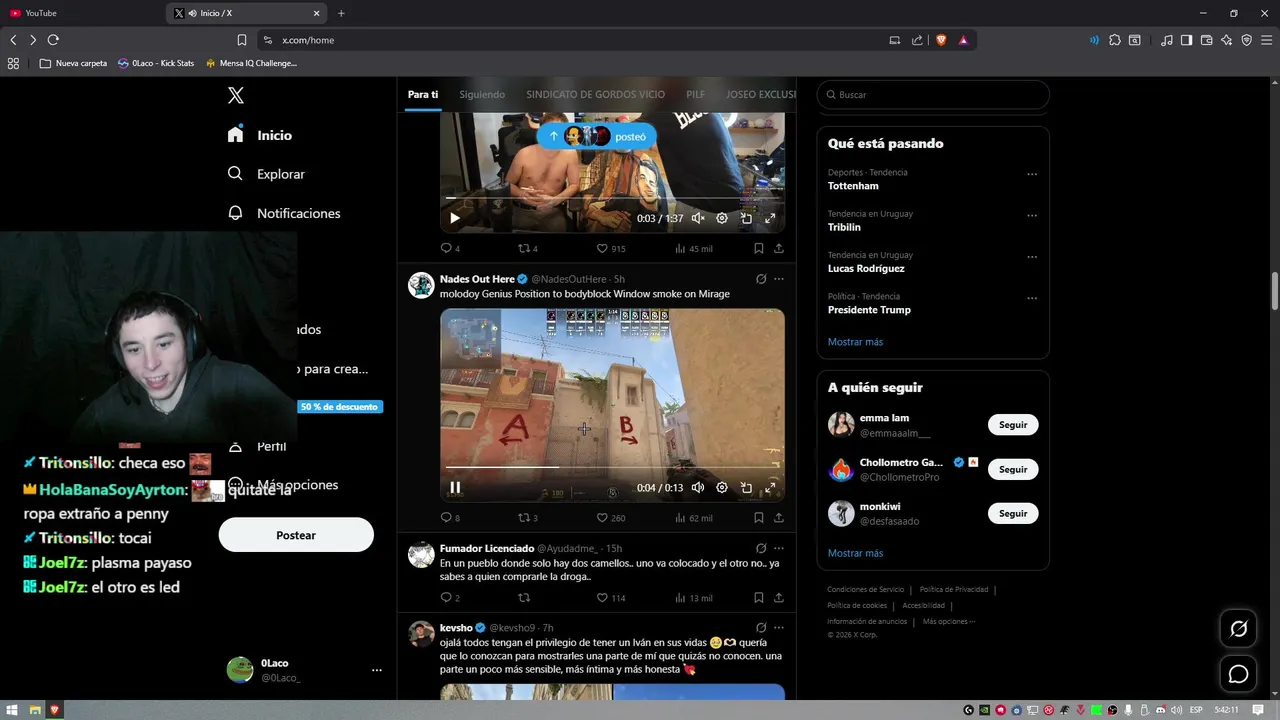Show more under A quién seguir
This screenshot has width=1280, height=720.
(855, 553)
